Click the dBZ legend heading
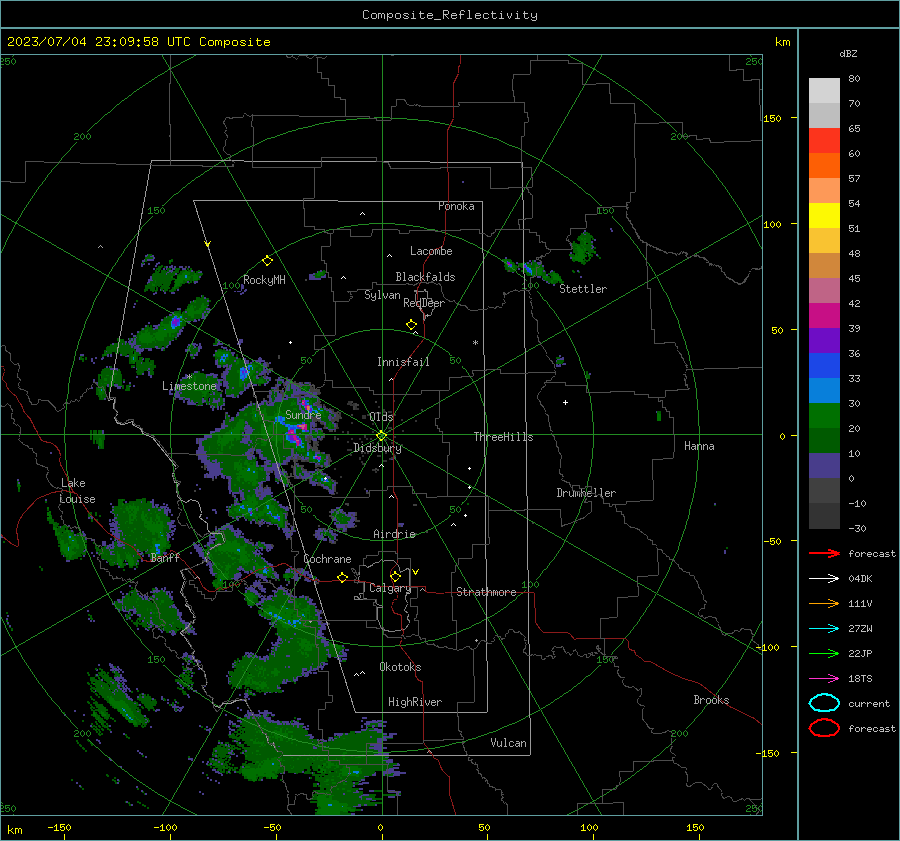The height and width of the screenshot is (841, 900). click(848, 53)
